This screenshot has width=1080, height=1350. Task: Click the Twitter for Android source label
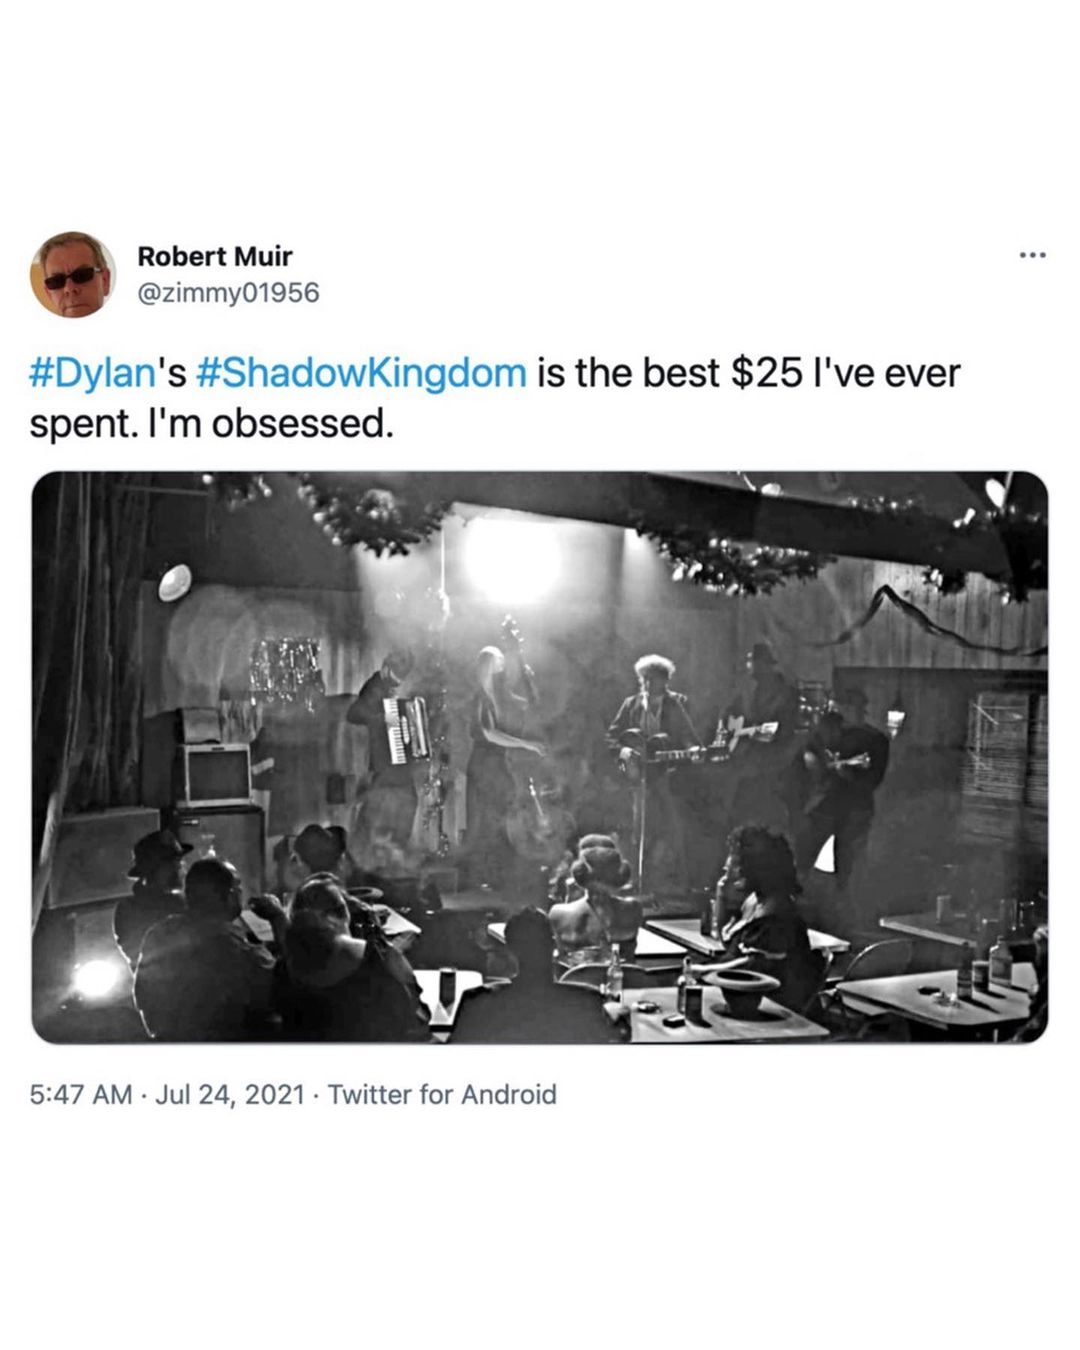(x=442, y=1094)
